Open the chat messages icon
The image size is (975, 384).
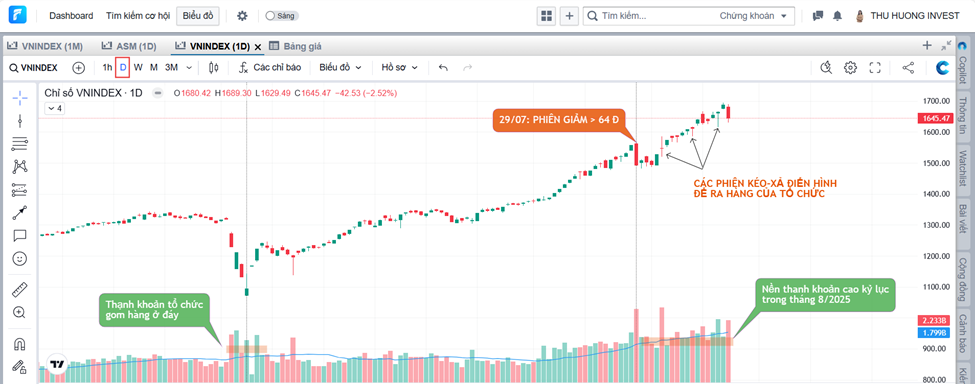point(818,16)
